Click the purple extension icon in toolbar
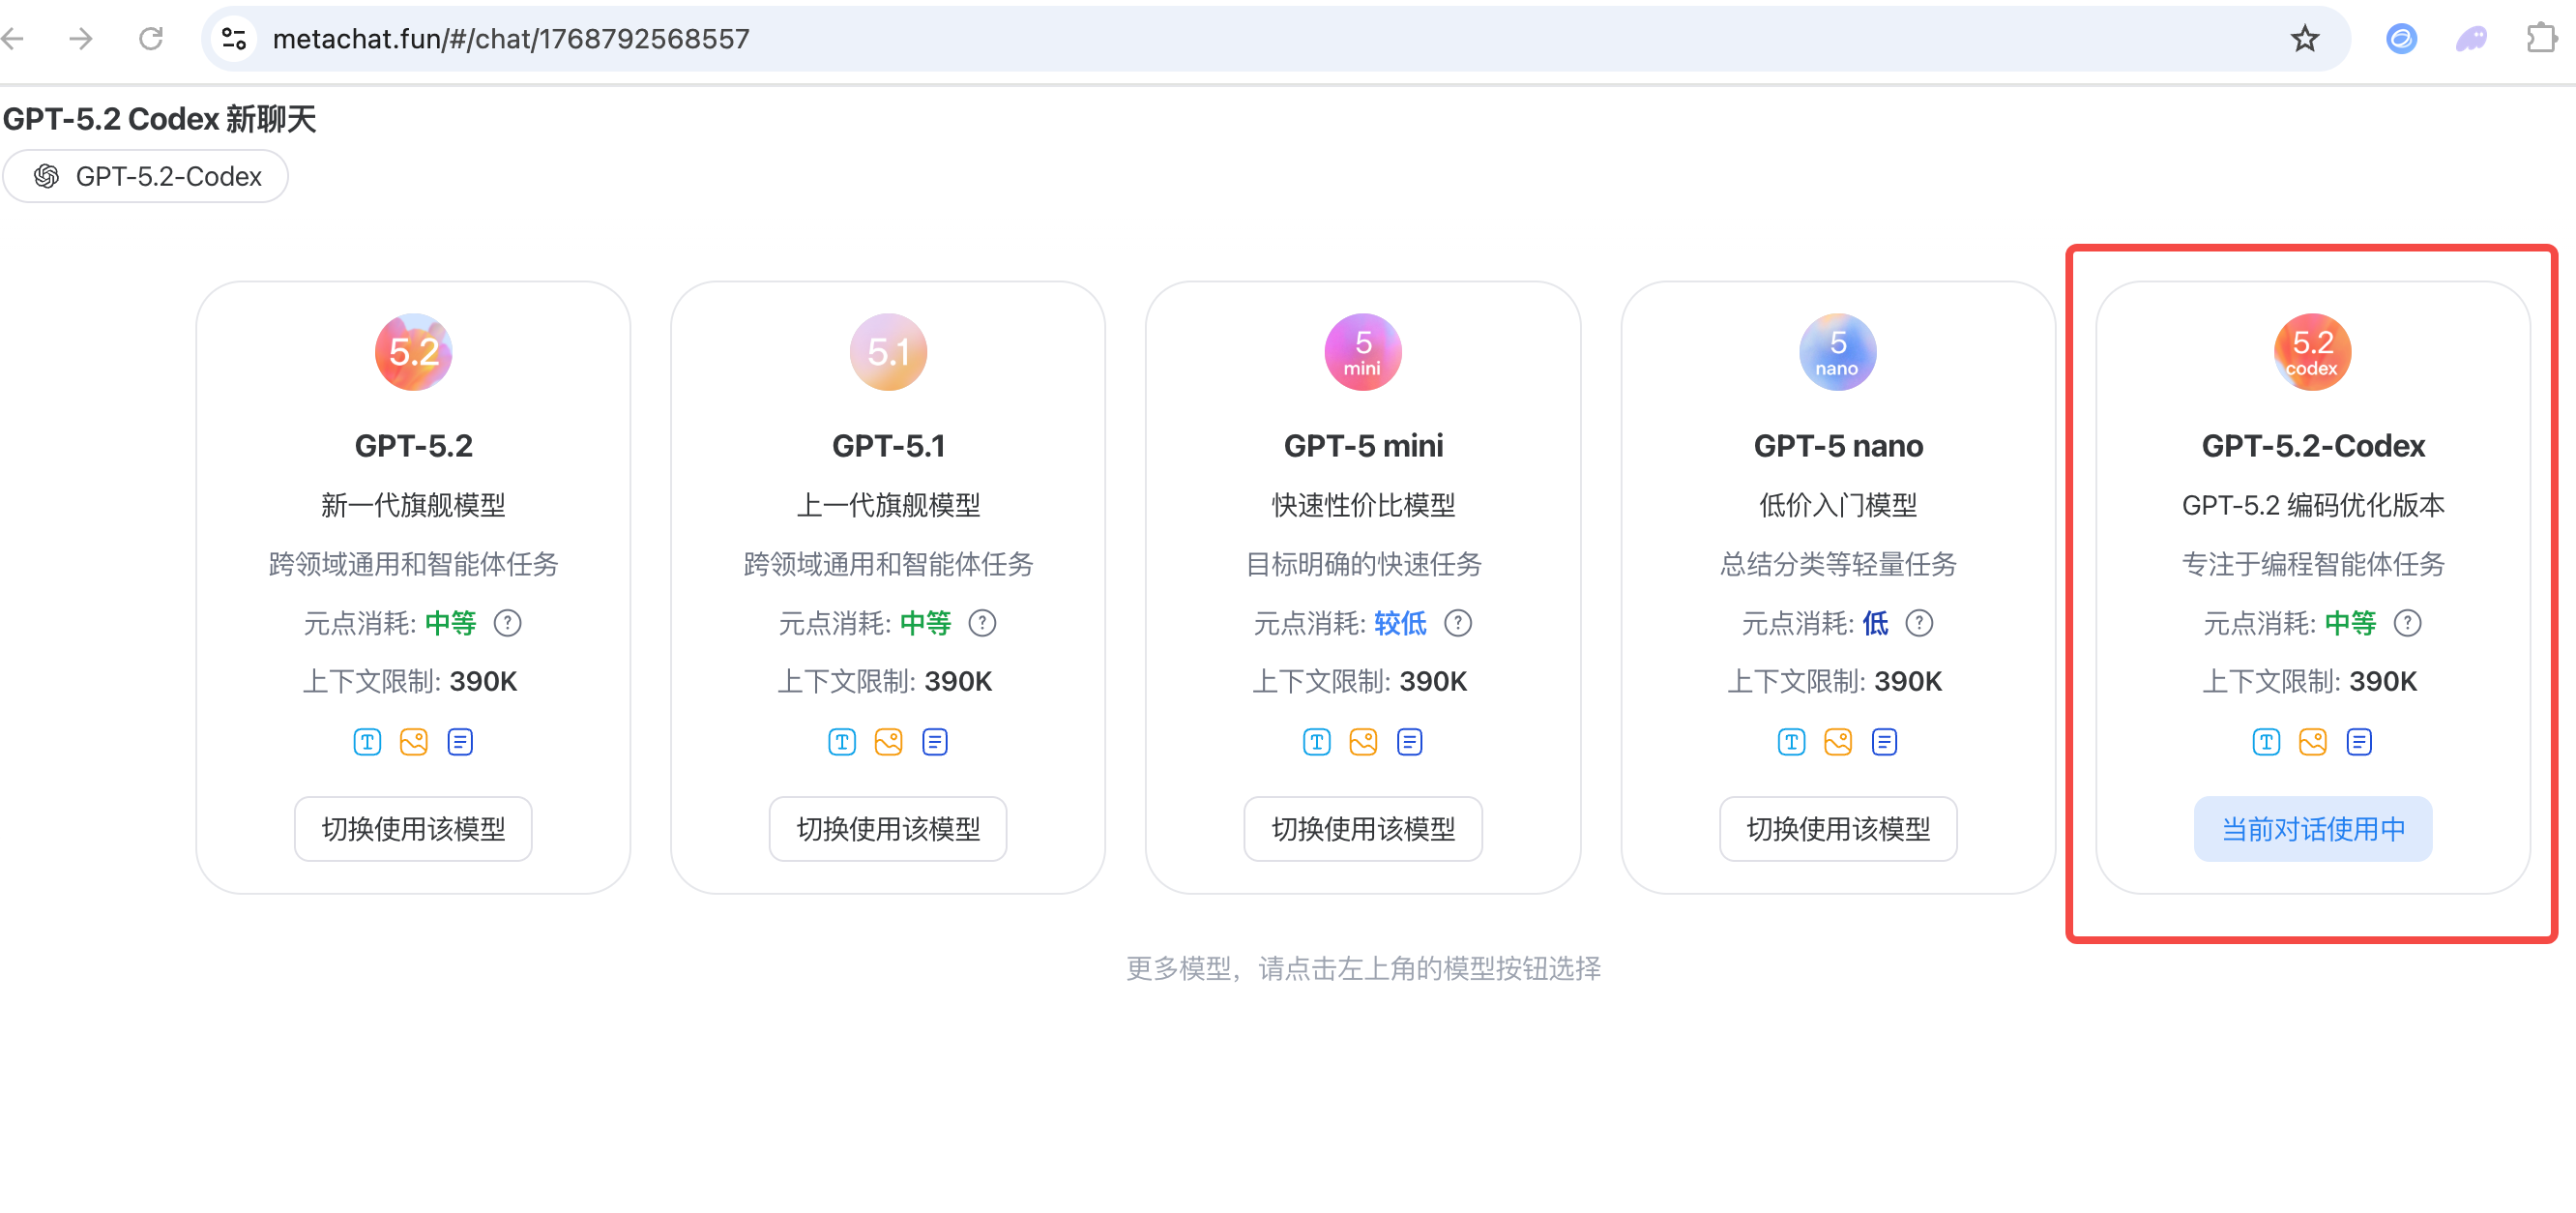 [x=2470, y=39]
